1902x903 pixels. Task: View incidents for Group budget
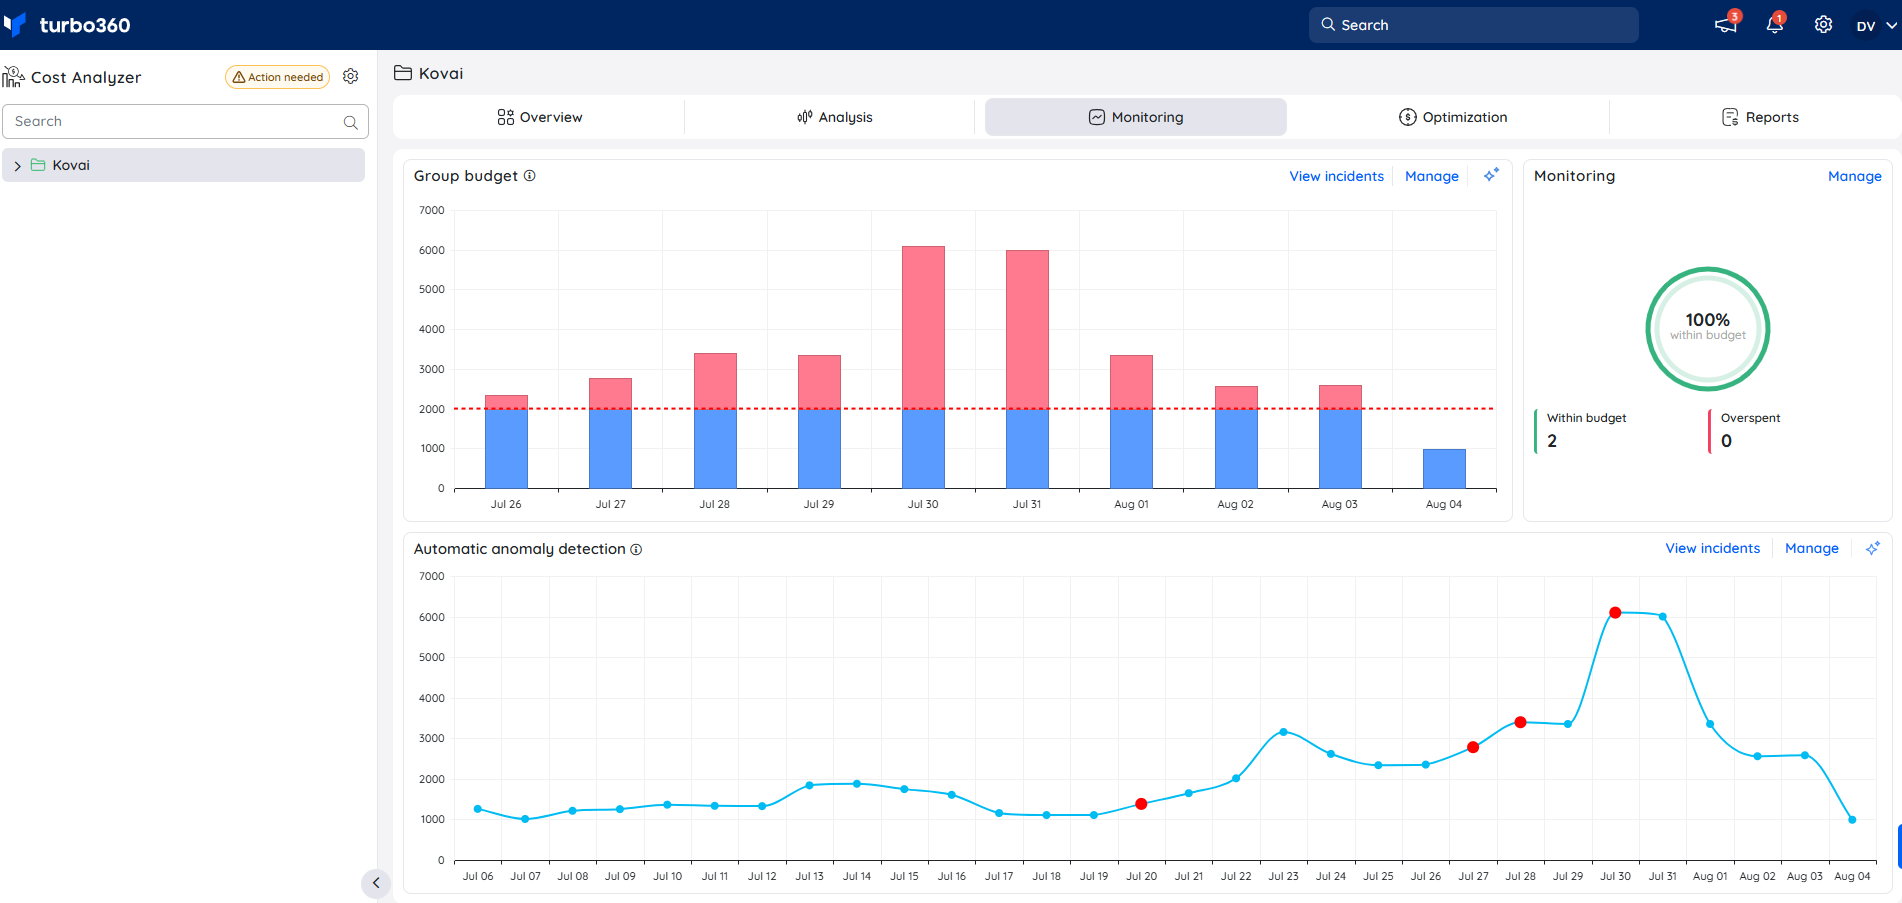tap(1337, 176)
